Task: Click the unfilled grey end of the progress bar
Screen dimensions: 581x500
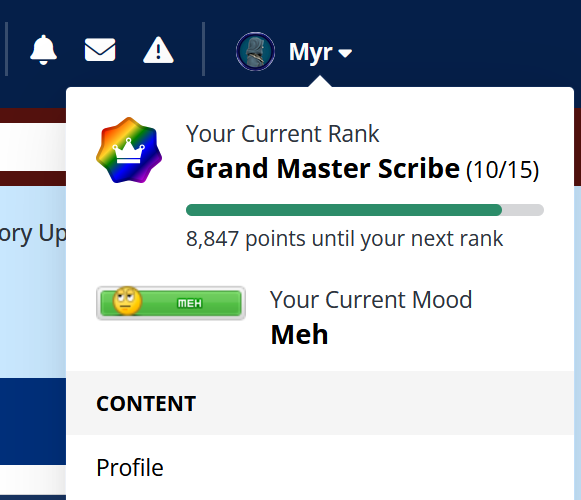Action: click(x=523, y=210)
